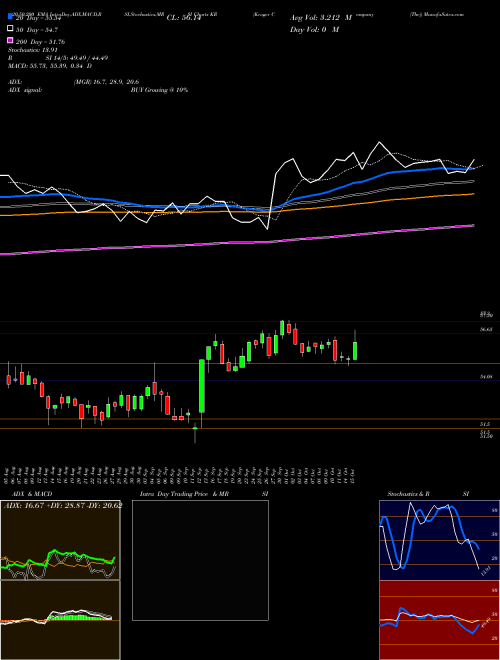This screenshot has height=660, width=500.
Task: Click the blue Stochastics chart panel
Action: coord(439,540)
